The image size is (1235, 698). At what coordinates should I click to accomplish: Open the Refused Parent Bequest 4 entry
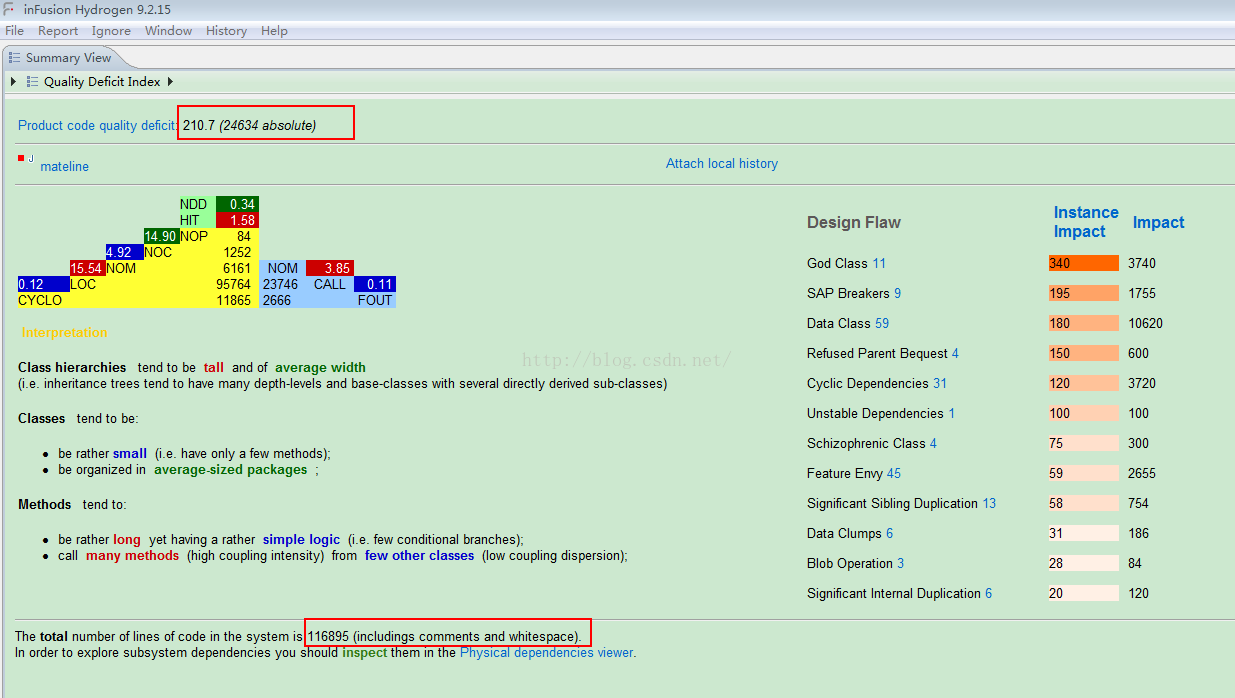(883, 353)
